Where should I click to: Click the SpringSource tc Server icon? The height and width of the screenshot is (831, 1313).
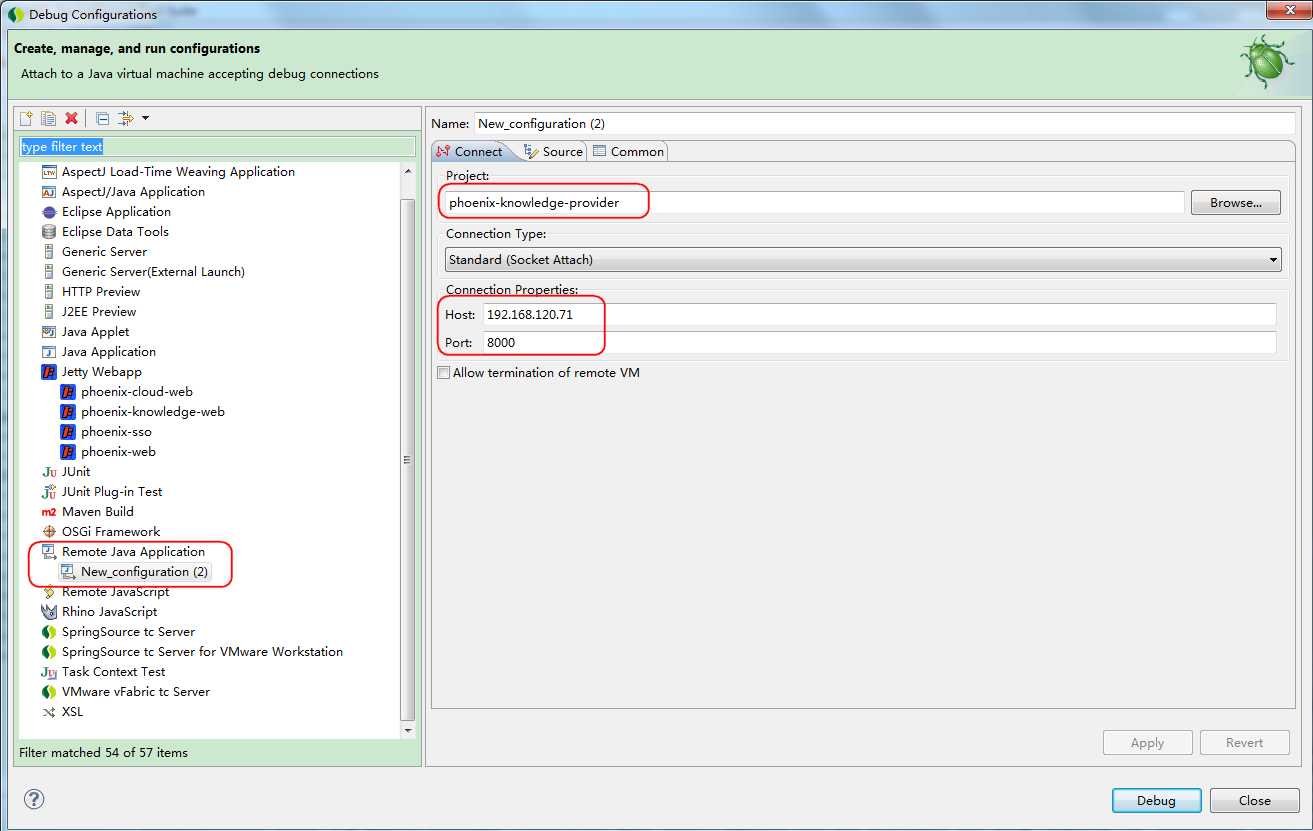(49, 632)
